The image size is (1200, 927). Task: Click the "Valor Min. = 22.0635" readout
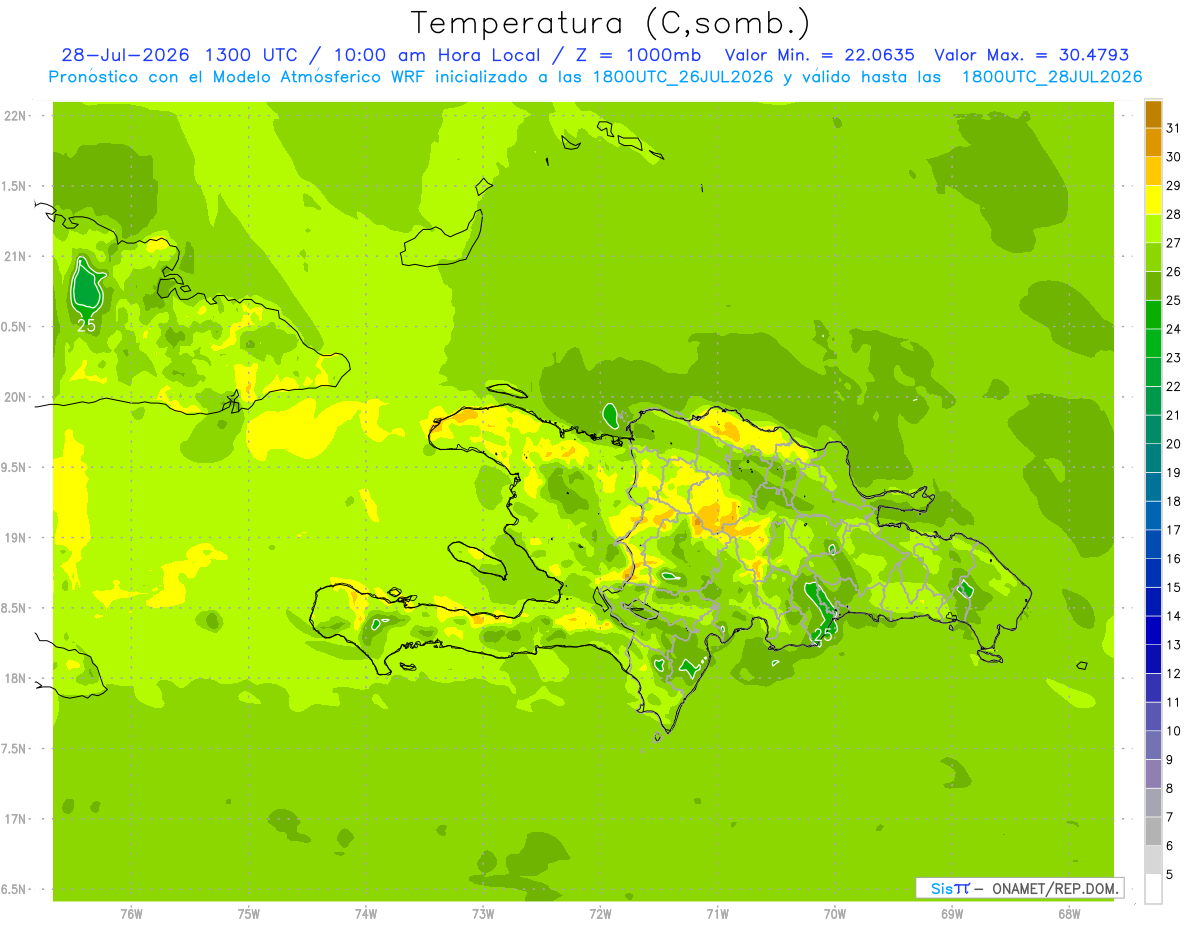pos(819,55)
